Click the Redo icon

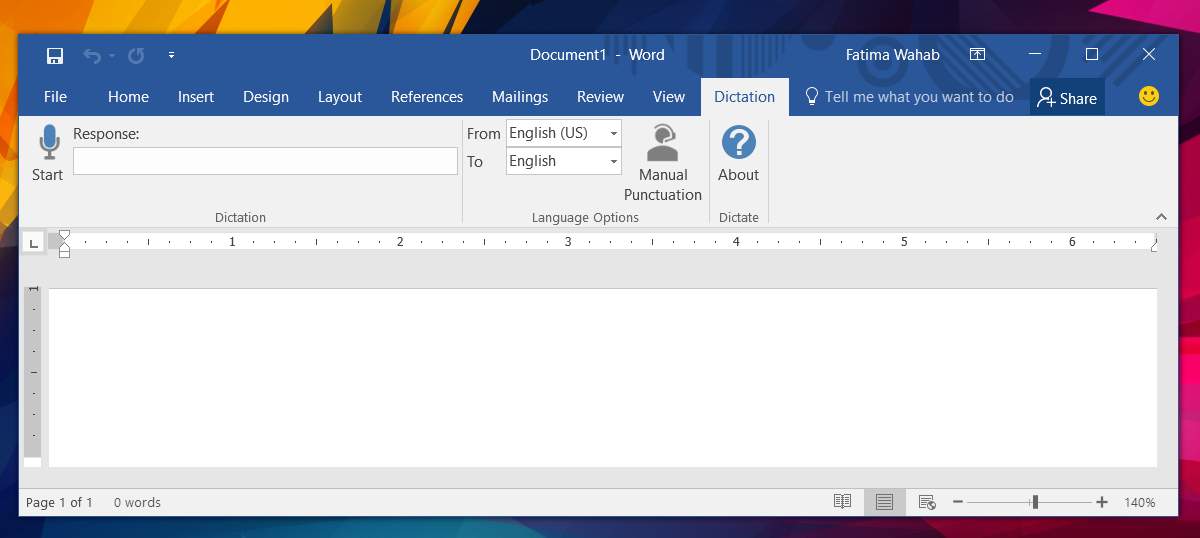pos(136,56)
